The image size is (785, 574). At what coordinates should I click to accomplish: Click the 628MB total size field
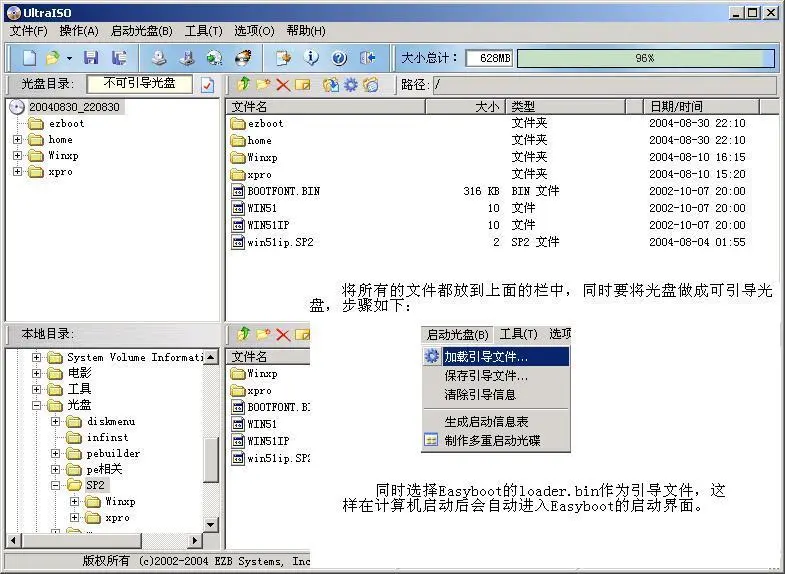489,59
